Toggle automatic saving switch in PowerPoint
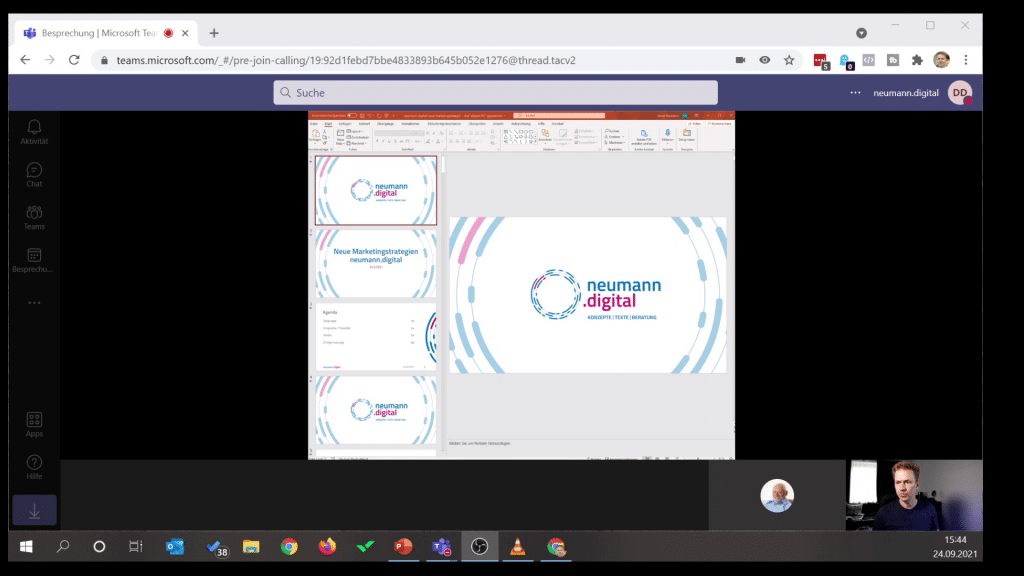 tap(352, 116)
